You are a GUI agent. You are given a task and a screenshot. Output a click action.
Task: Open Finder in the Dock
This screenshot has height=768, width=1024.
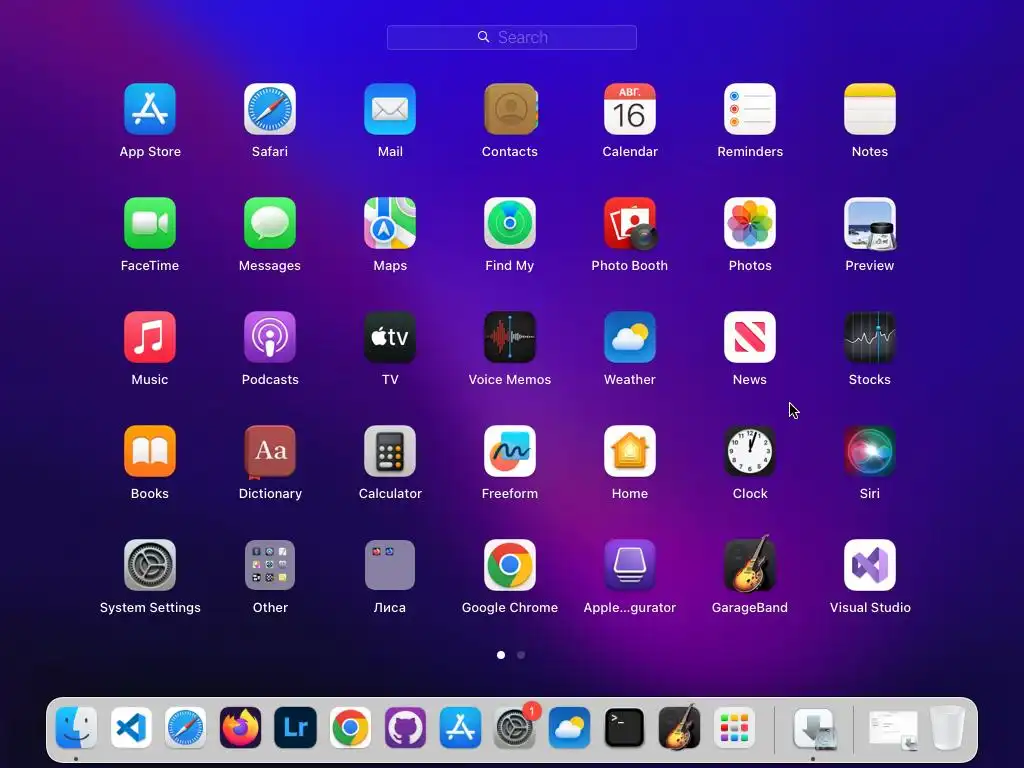coord(76,728)
